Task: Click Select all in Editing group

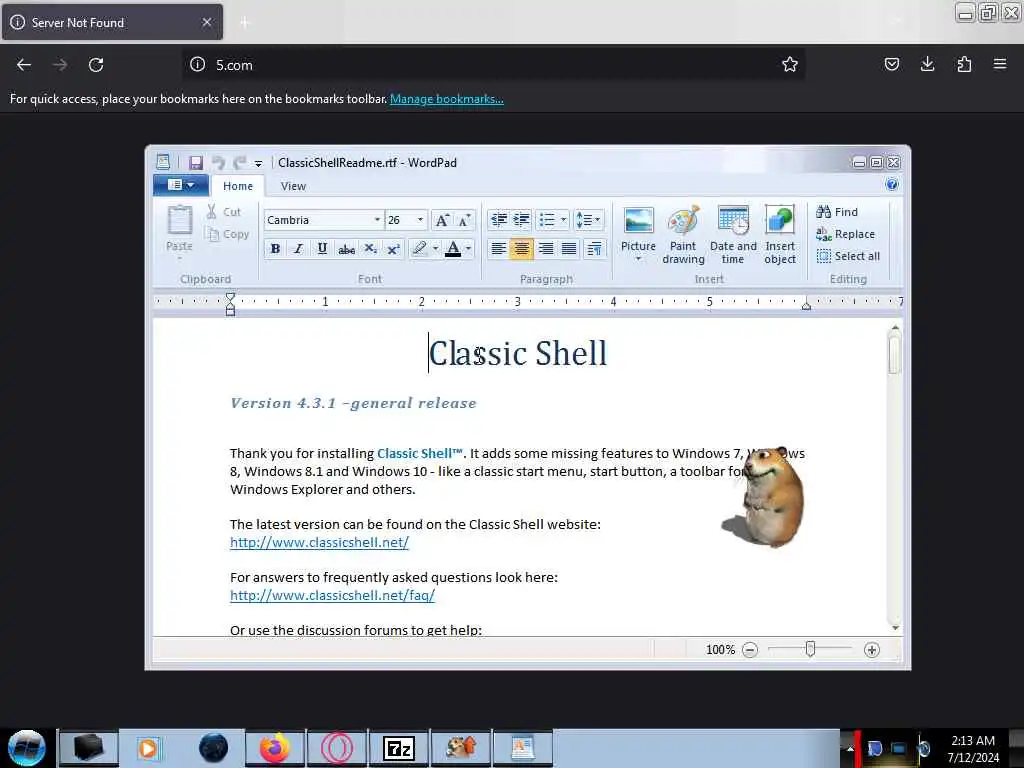Action: 848,256
